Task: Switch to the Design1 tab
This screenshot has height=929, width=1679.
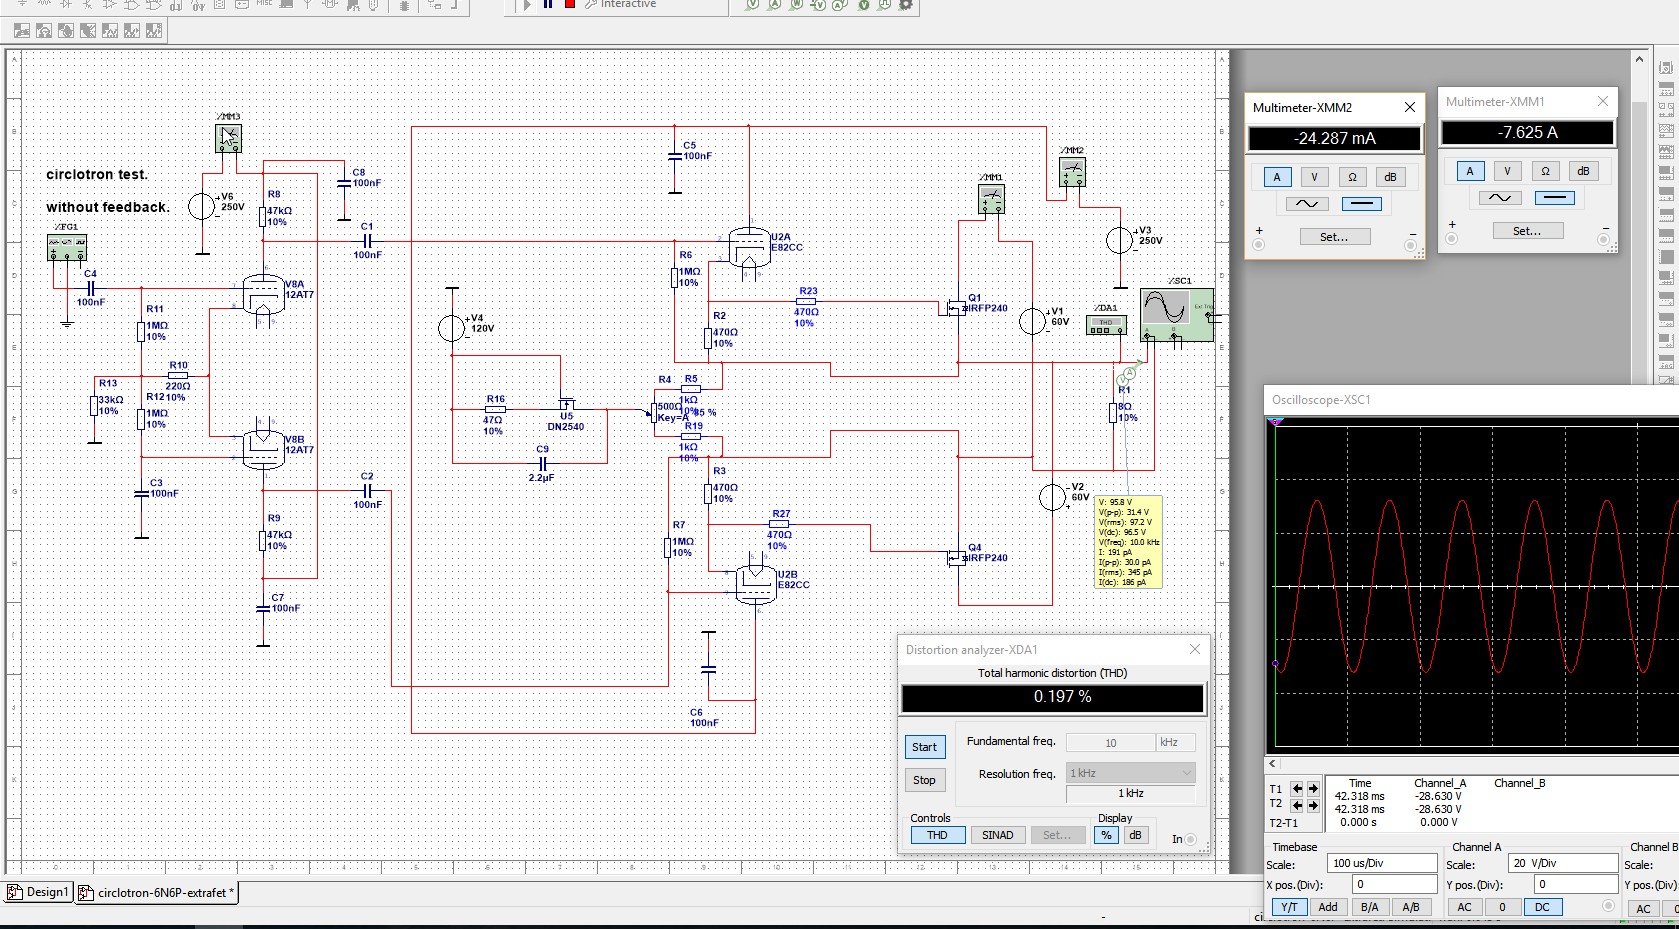Action: pos(38,892)
